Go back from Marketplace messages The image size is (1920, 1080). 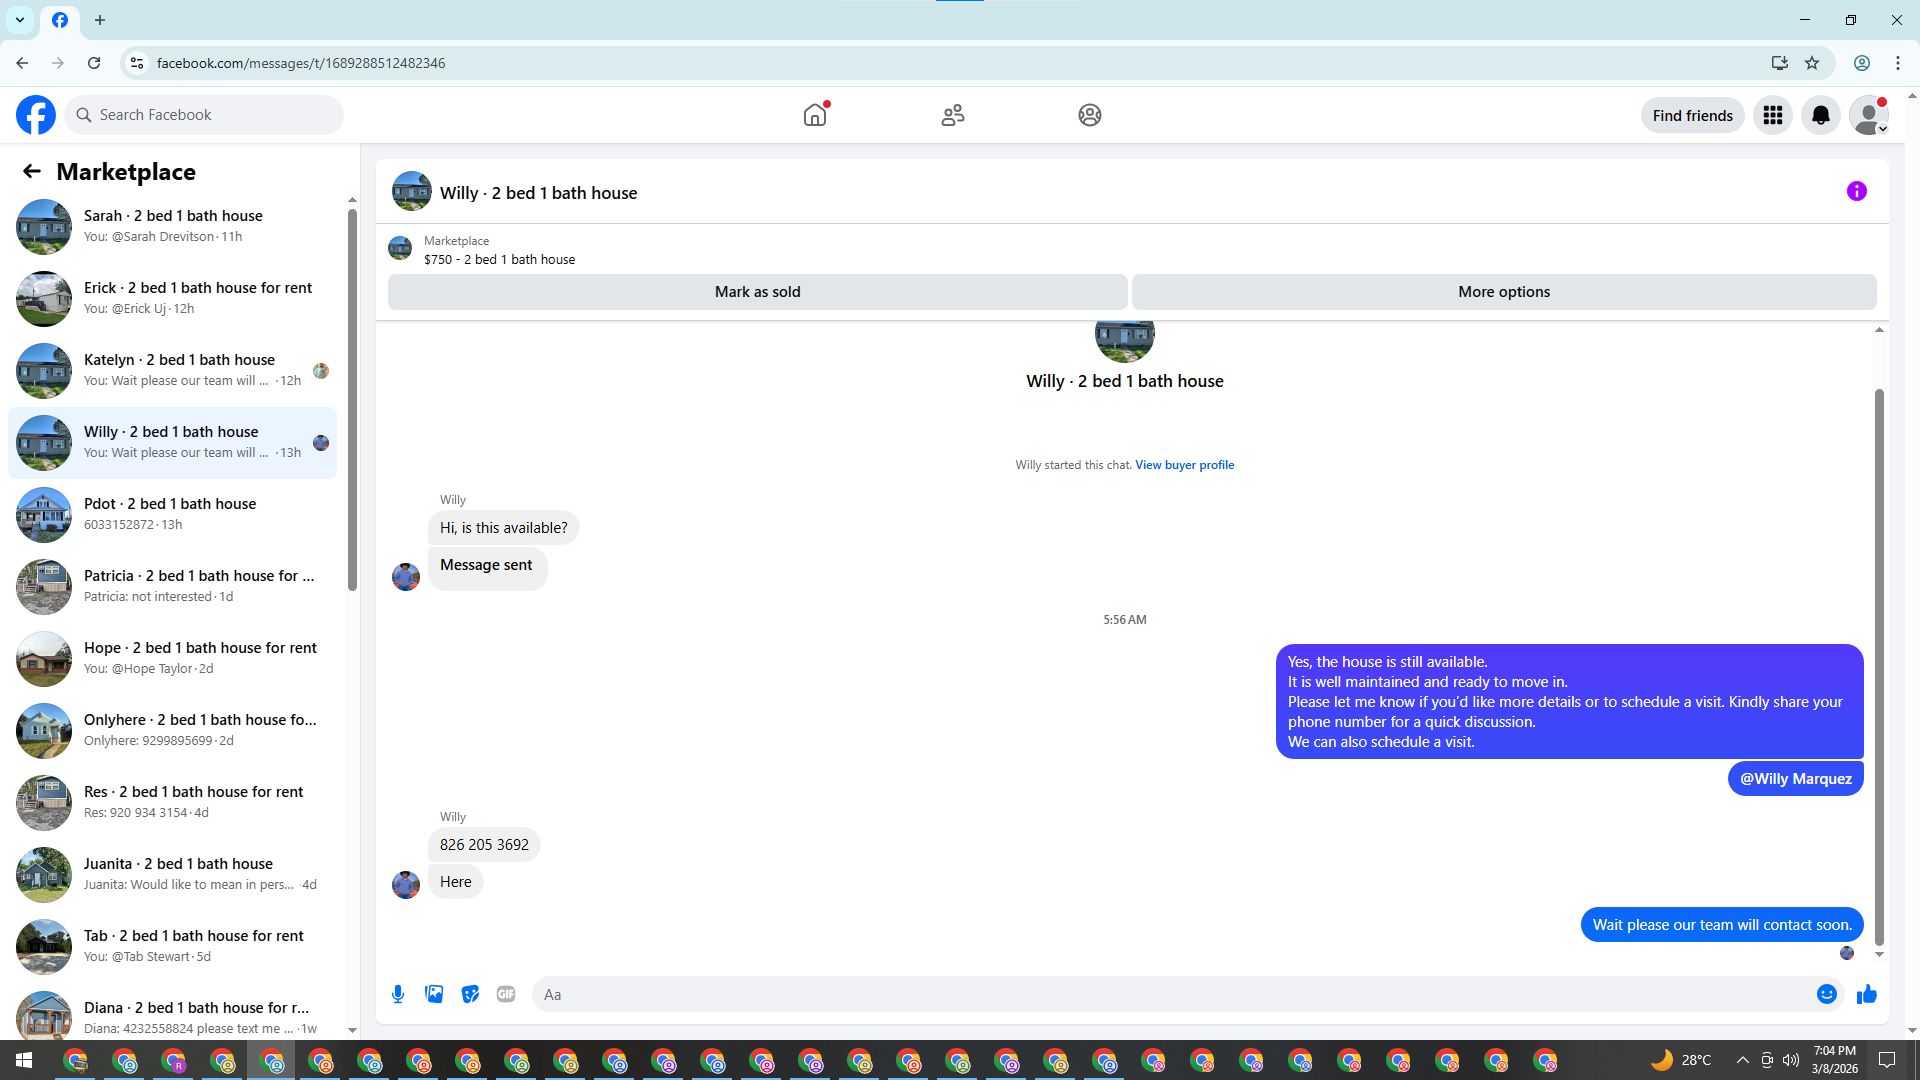(32, 171)
